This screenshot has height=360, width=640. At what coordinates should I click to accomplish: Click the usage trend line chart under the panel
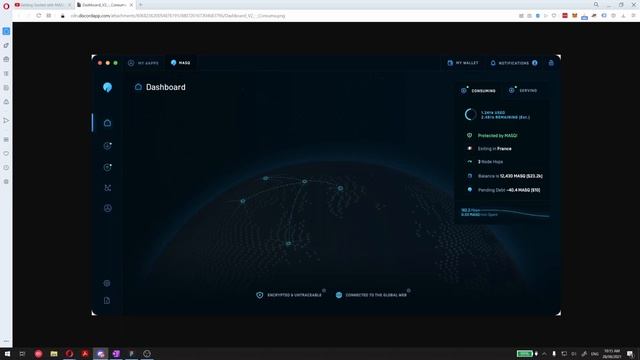pyautogui.click(x=505, y=213)
